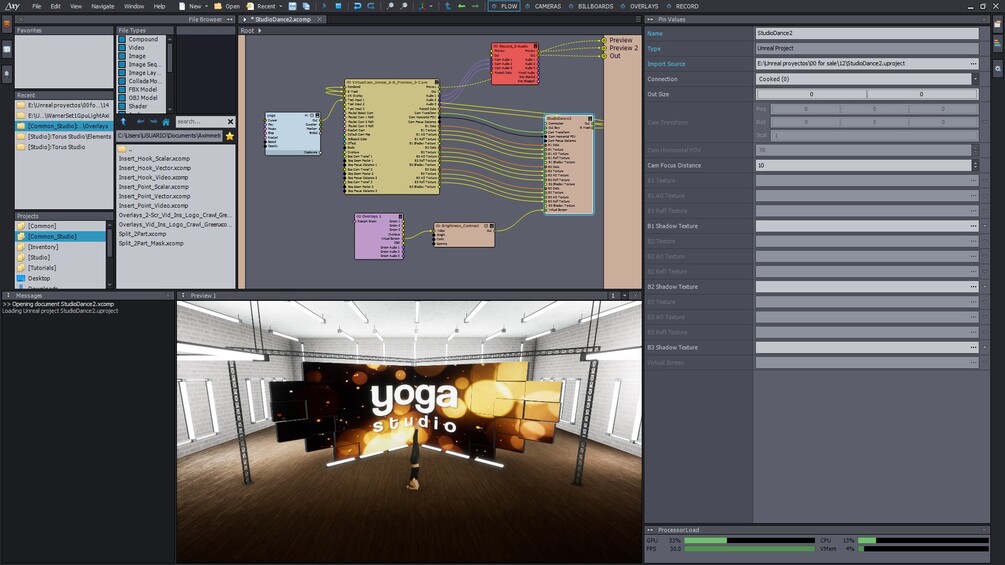Clear the File Browser search with the X

pos(231,121)
